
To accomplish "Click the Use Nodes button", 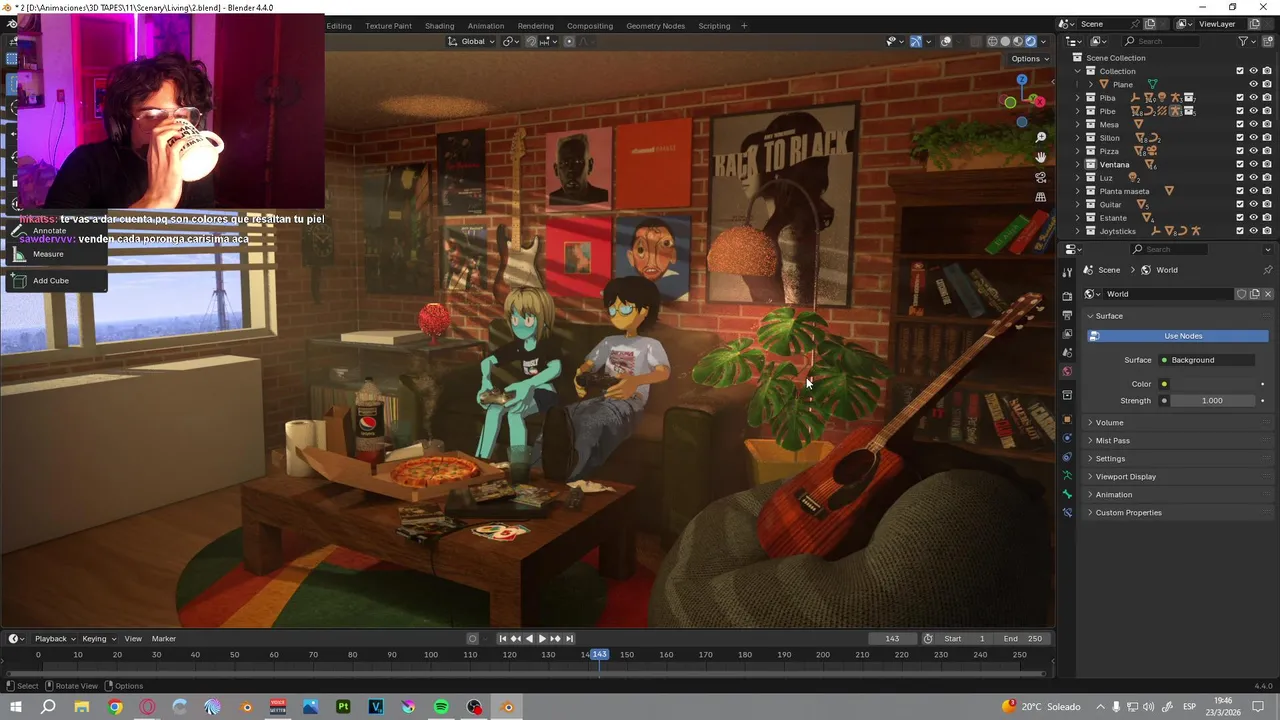I will (1178, 336).
